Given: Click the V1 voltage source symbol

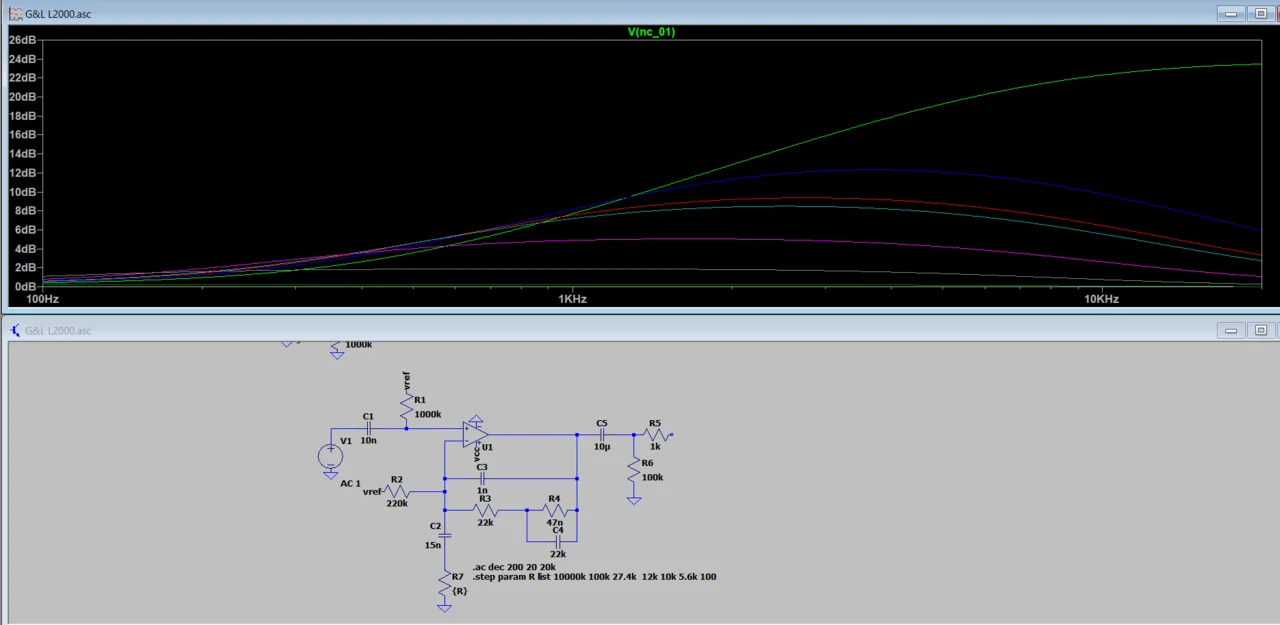Looking at the screenshot, I should coord(330,456).
